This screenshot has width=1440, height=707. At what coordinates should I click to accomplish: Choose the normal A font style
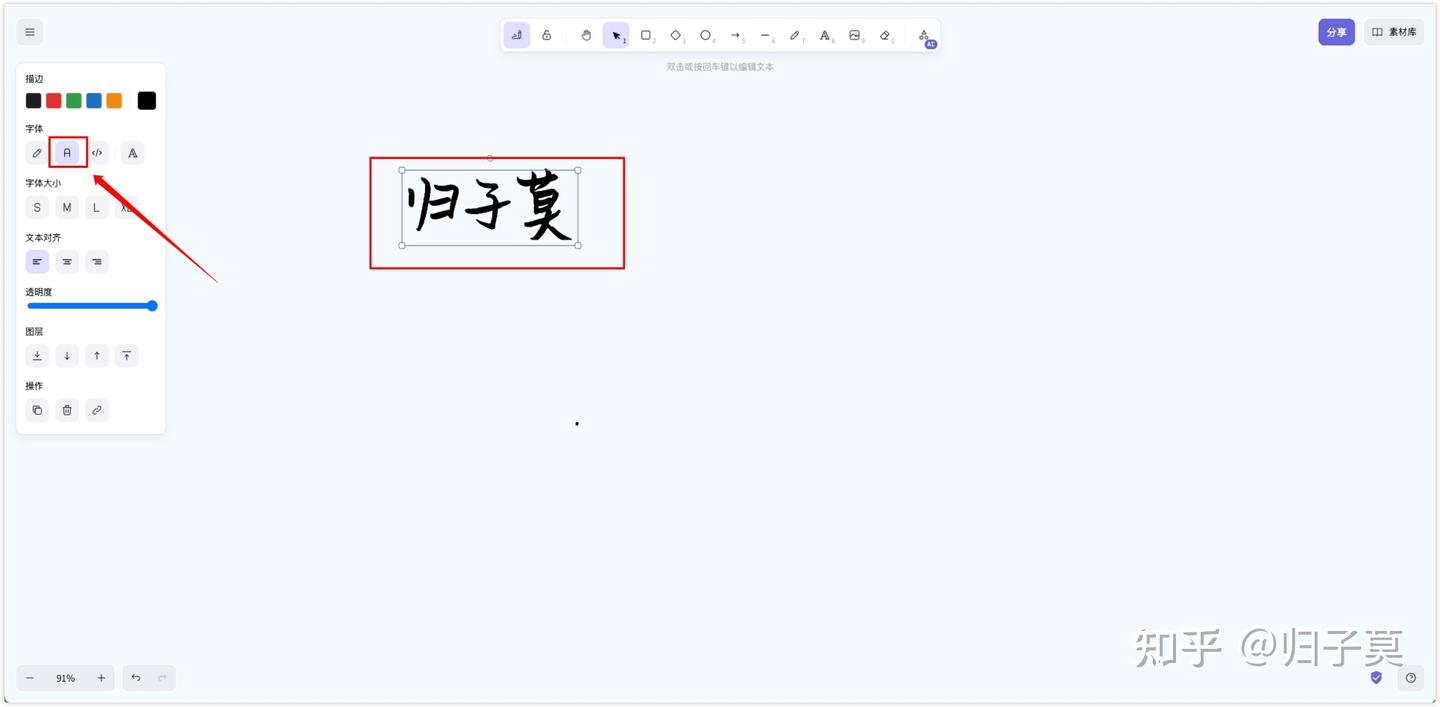coord(67,153)
